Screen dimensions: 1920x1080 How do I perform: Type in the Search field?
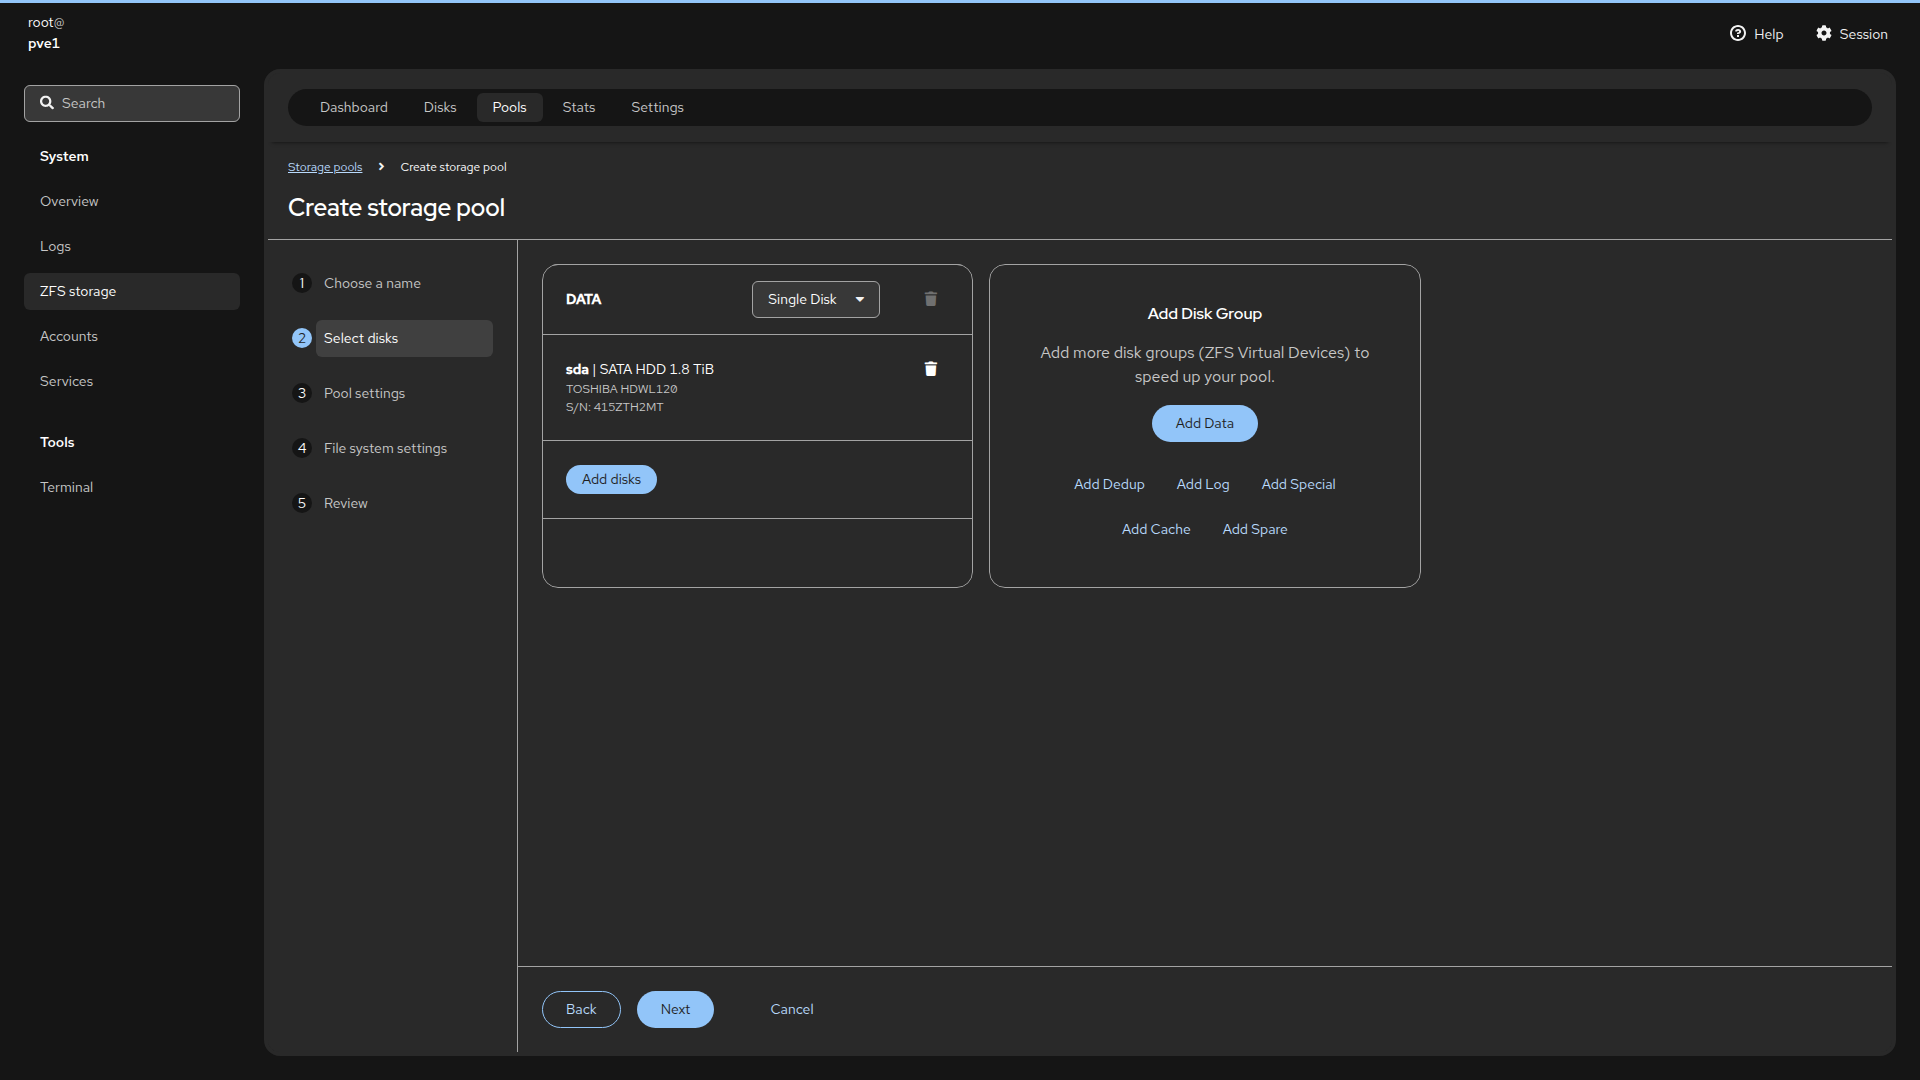coord(145,103)
